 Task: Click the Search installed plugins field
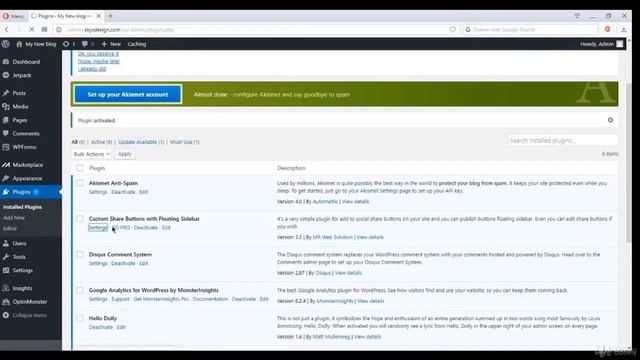[x=562, y=140]
